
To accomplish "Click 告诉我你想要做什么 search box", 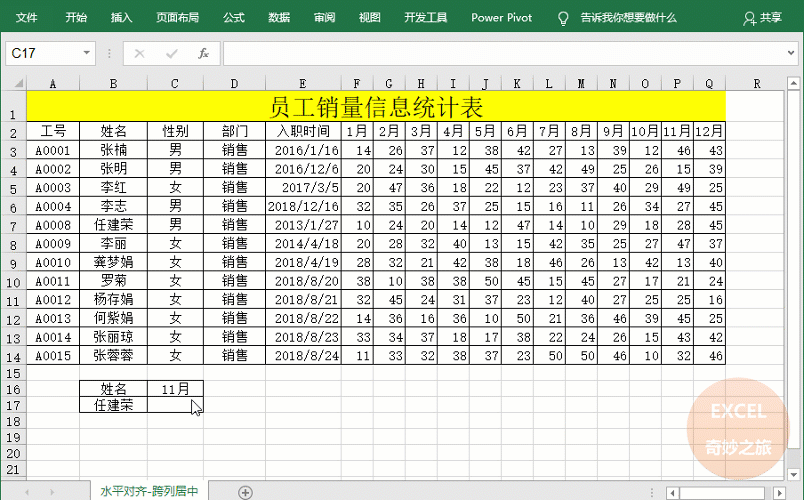I will point(629,17).
